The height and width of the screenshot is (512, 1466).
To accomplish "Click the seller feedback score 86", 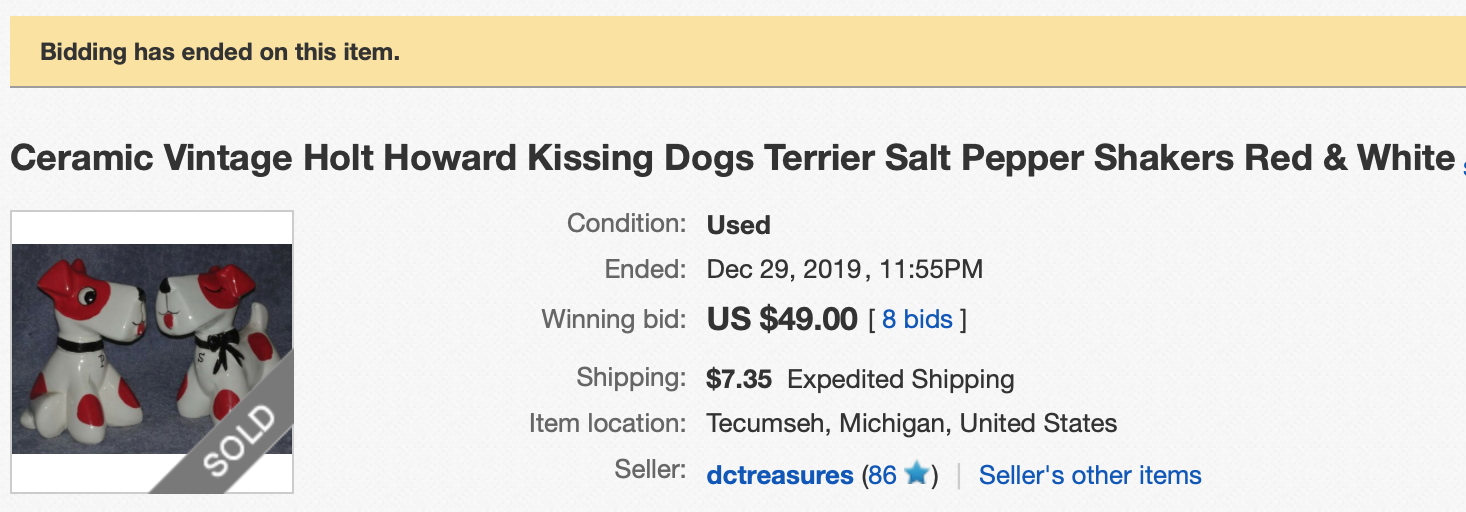I will [882, 475].
